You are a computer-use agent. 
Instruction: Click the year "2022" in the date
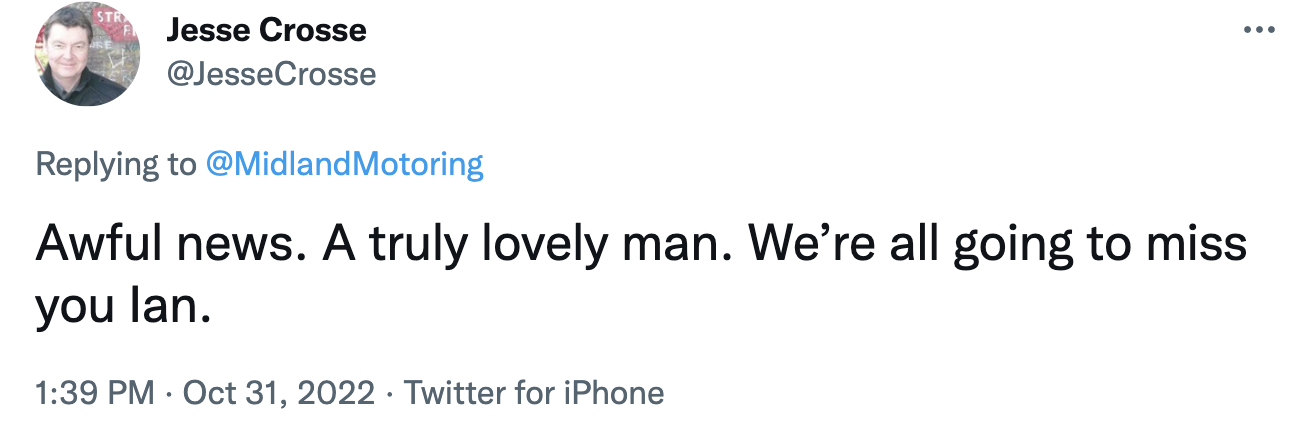coord(336,393)
